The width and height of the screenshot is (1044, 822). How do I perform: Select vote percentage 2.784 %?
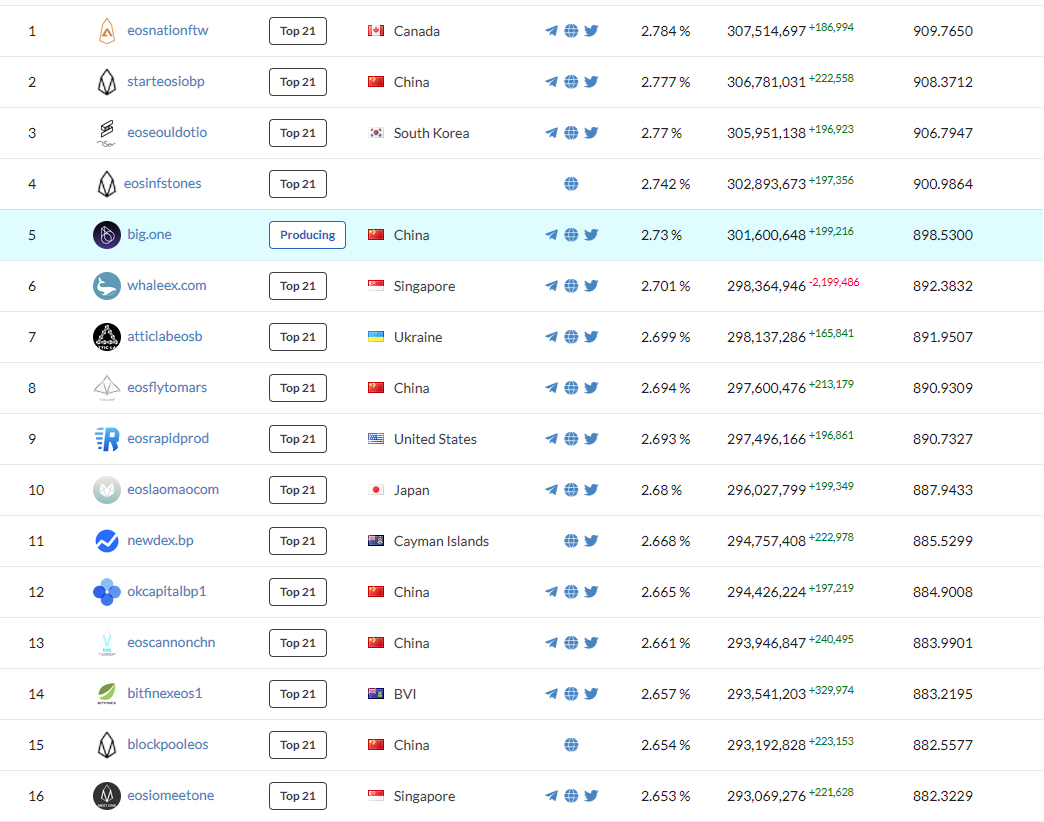click(665, 31)
